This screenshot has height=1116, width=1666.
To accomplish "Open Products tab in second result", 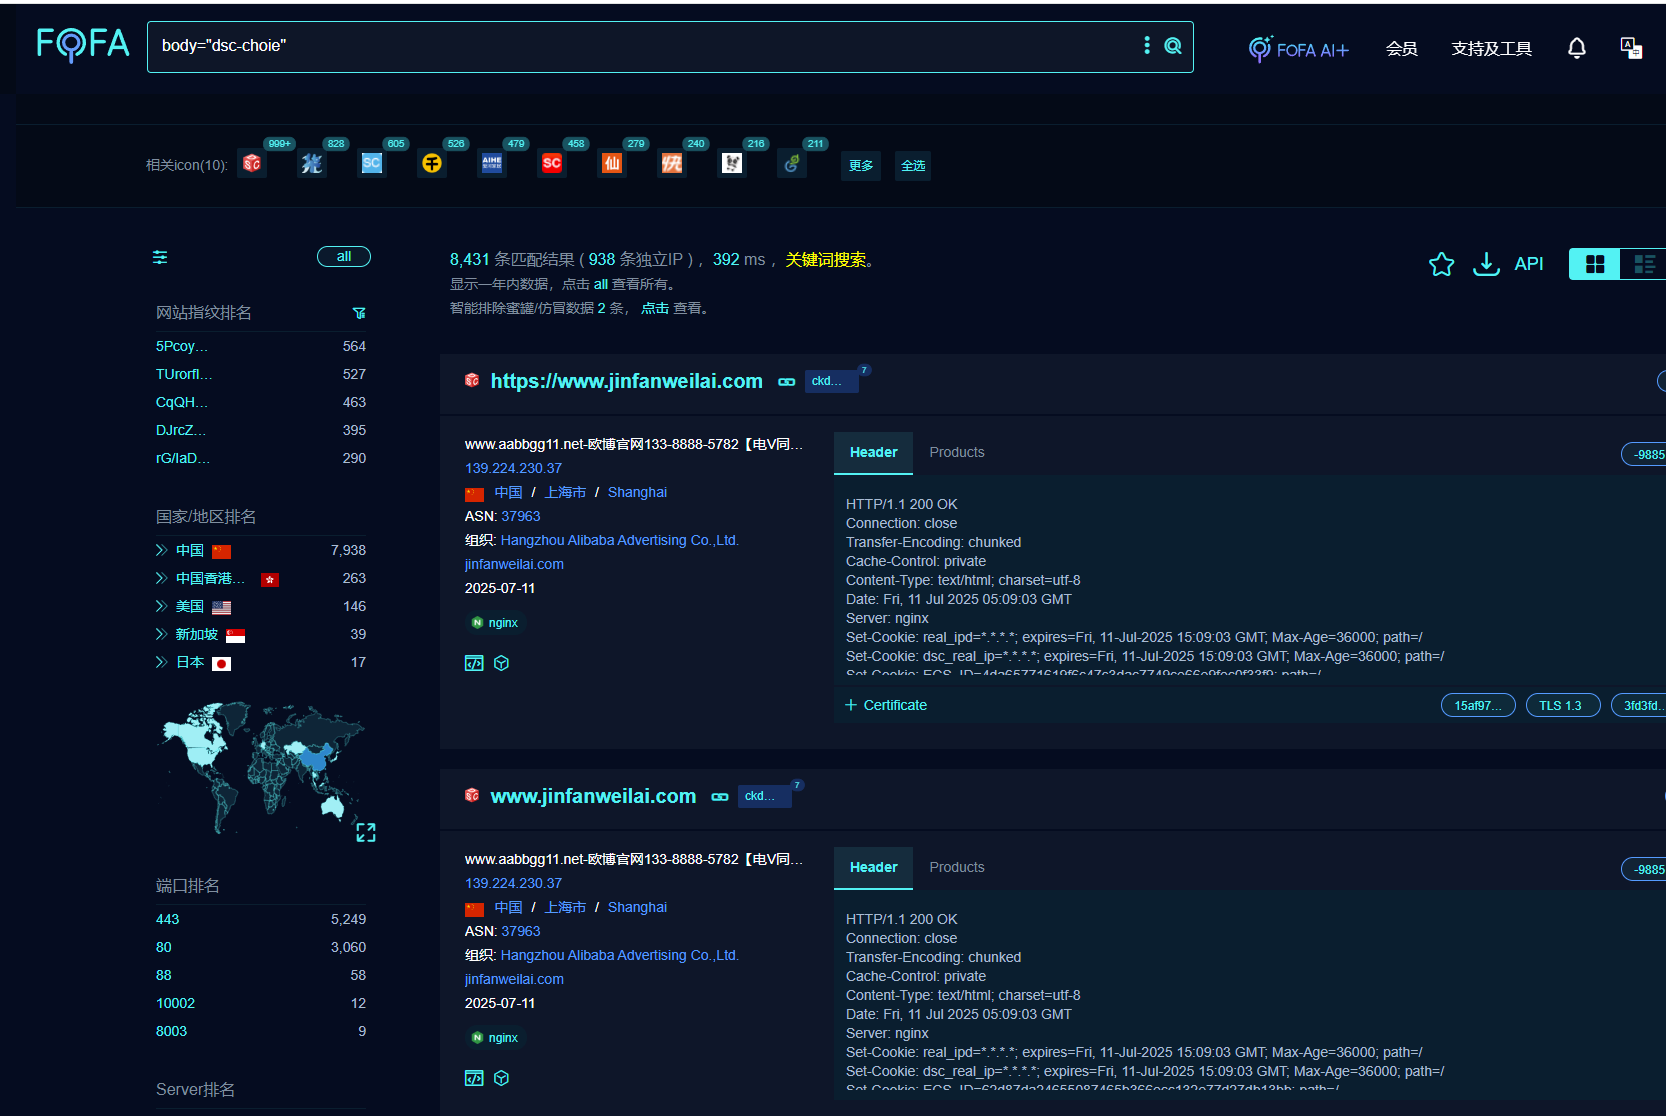I will pyautogui.click(x=957, y=867).
